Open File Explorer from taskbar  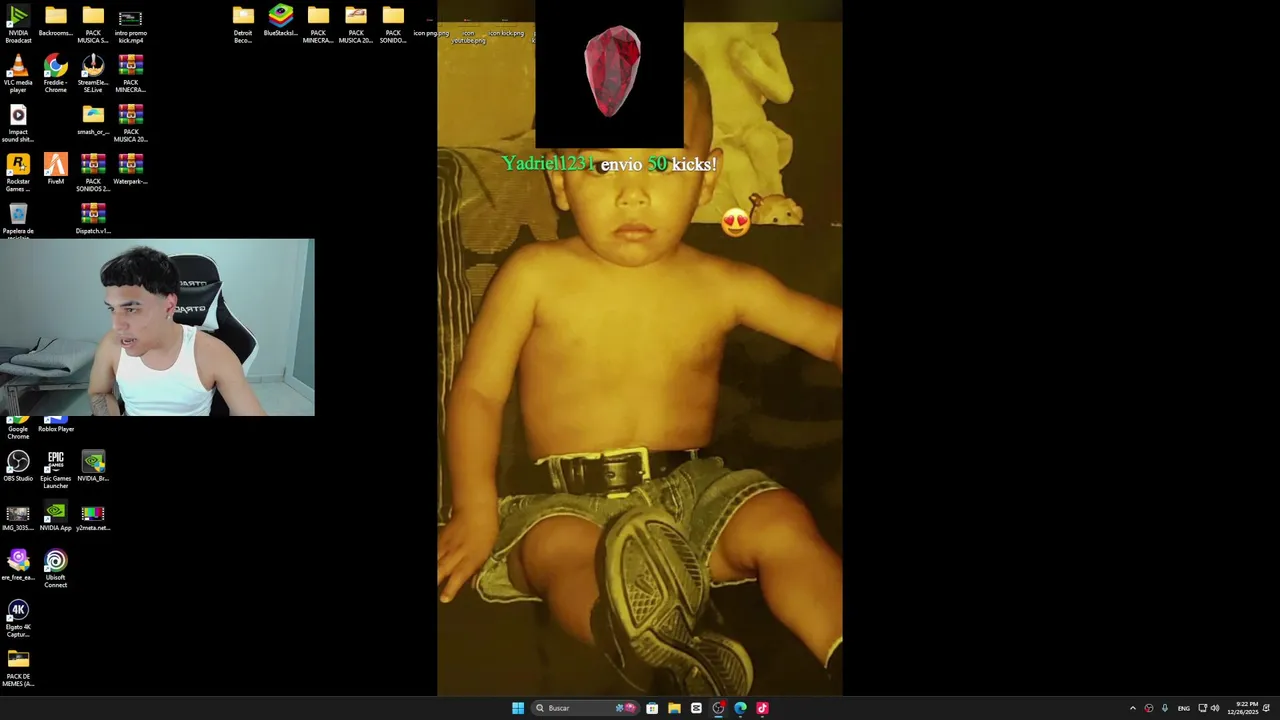point(674,708)
